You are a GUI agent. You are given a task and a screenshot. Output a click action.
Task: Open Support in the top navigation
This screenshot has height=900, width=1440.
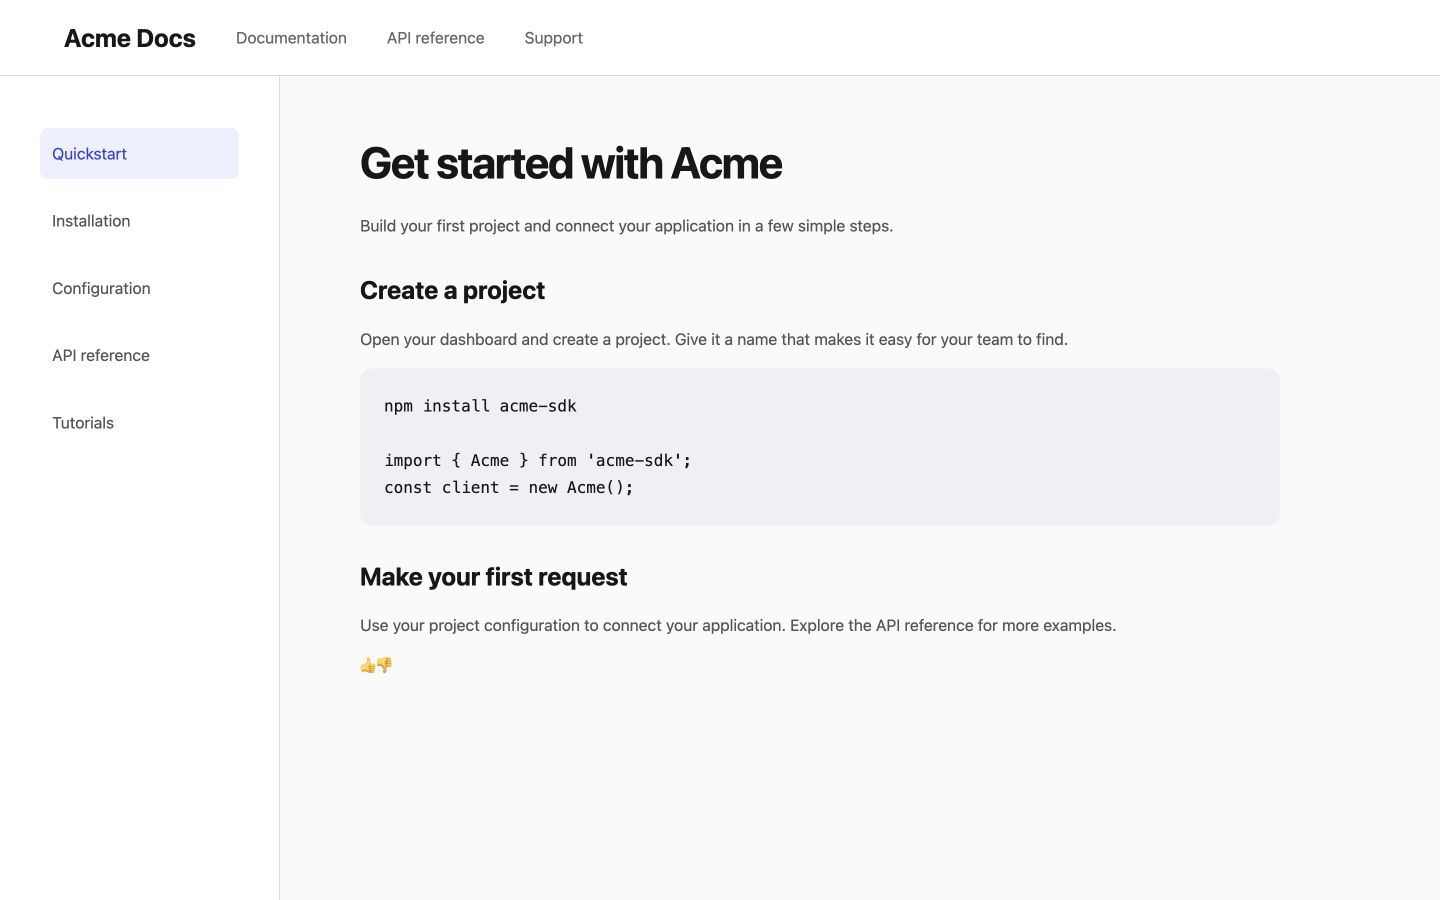point(553,38)
